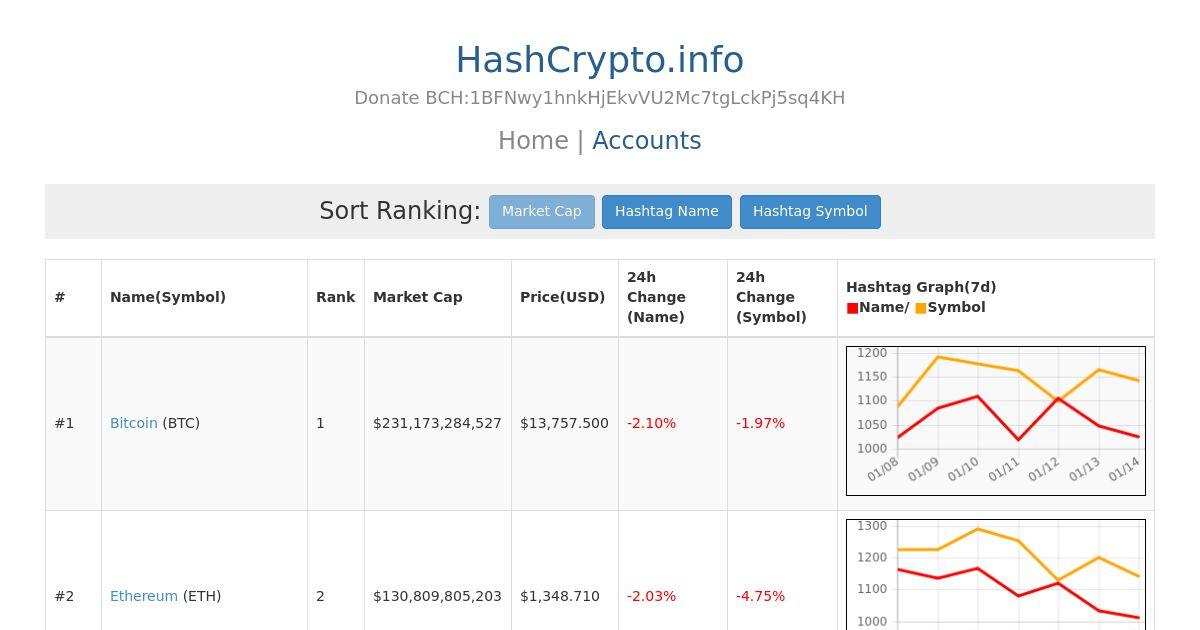Sort ranking by Hashtag Symbol
The width and height of the screenshot is (1200, 630).
810,212
